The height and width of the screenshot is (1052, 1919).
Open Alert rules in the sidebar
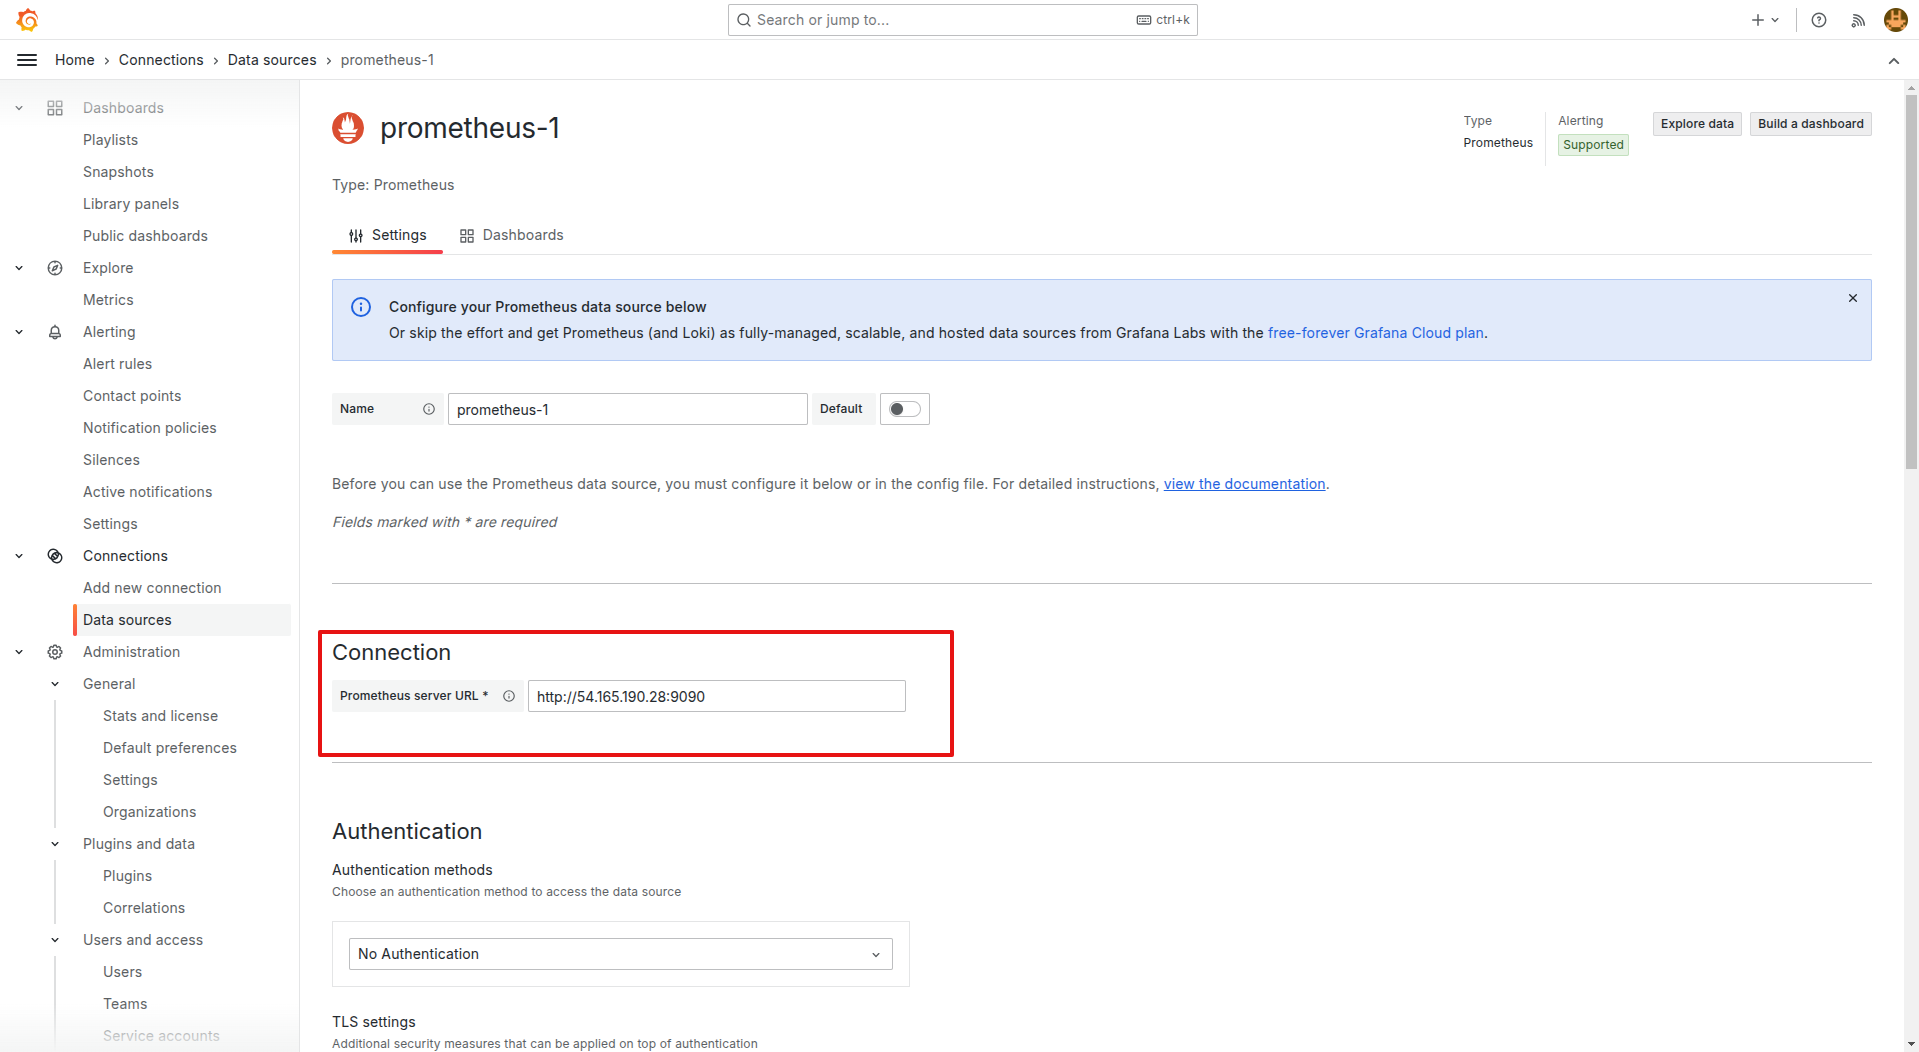click(117, 364)
